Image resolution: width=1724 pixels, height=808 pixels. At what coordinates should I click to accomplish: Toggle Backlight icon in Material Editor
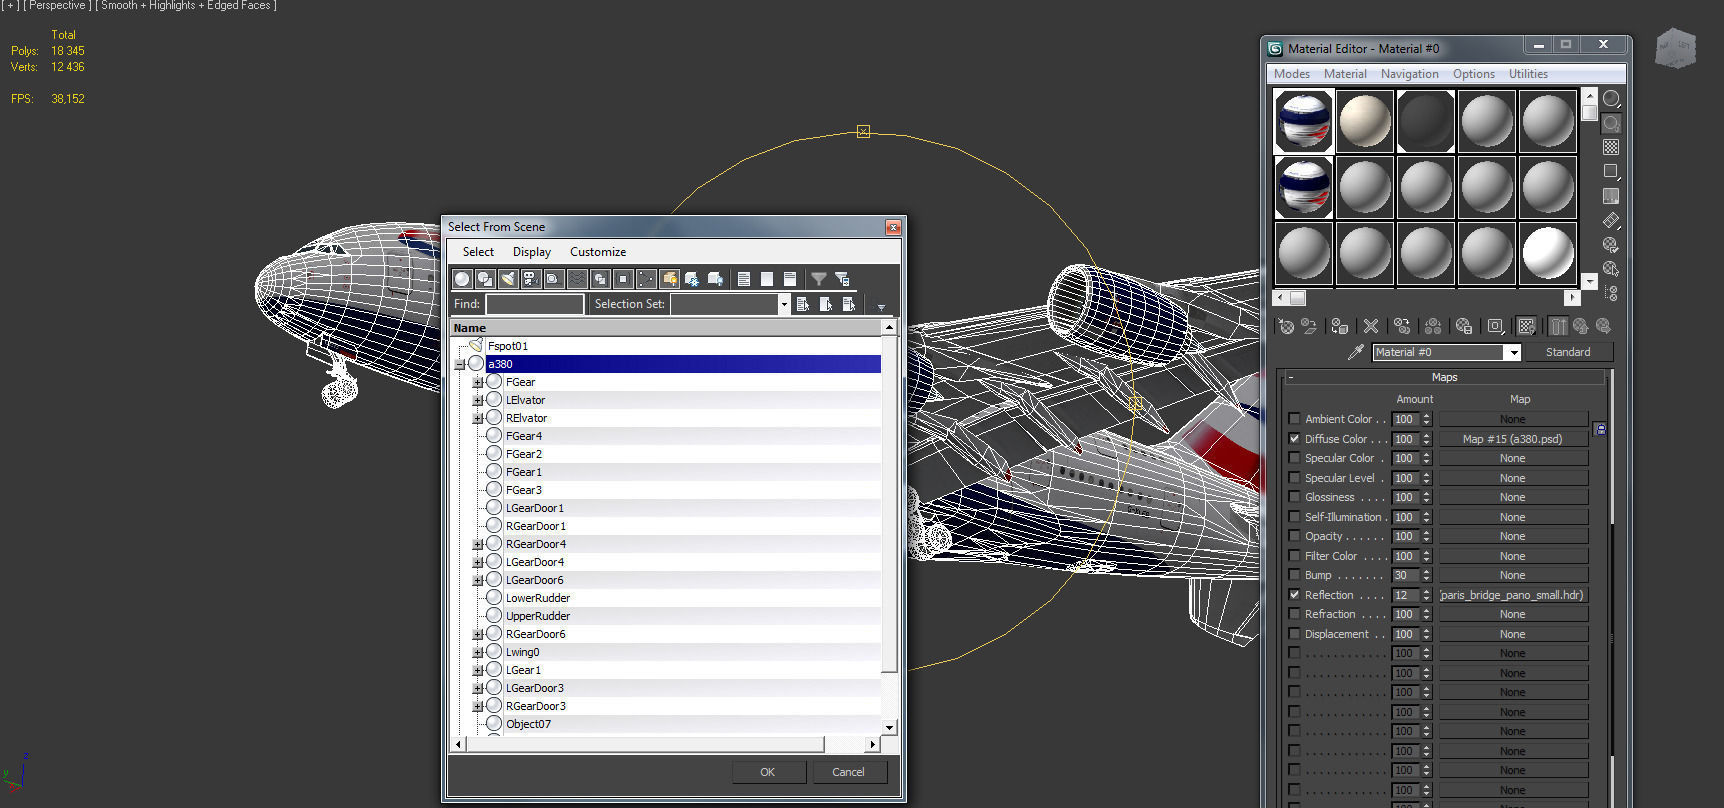(x=1611, y=123)
